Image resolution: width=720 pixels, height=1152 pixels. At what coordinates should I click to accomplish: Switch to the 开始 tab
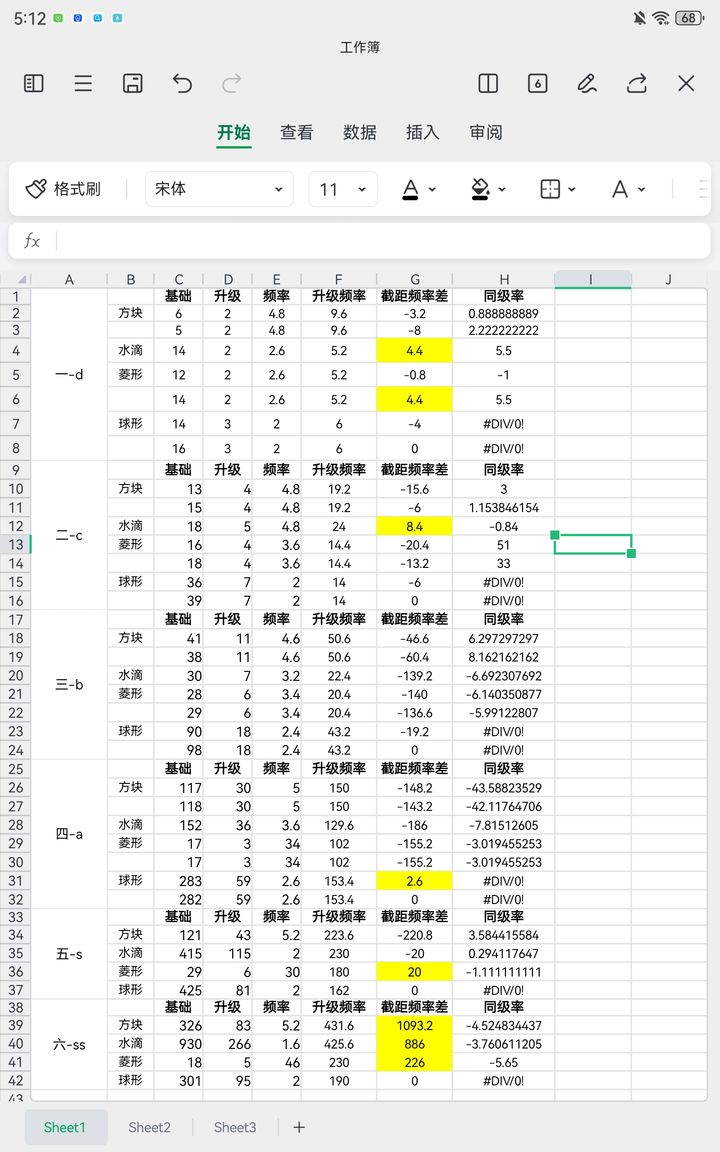pos(234,132)
